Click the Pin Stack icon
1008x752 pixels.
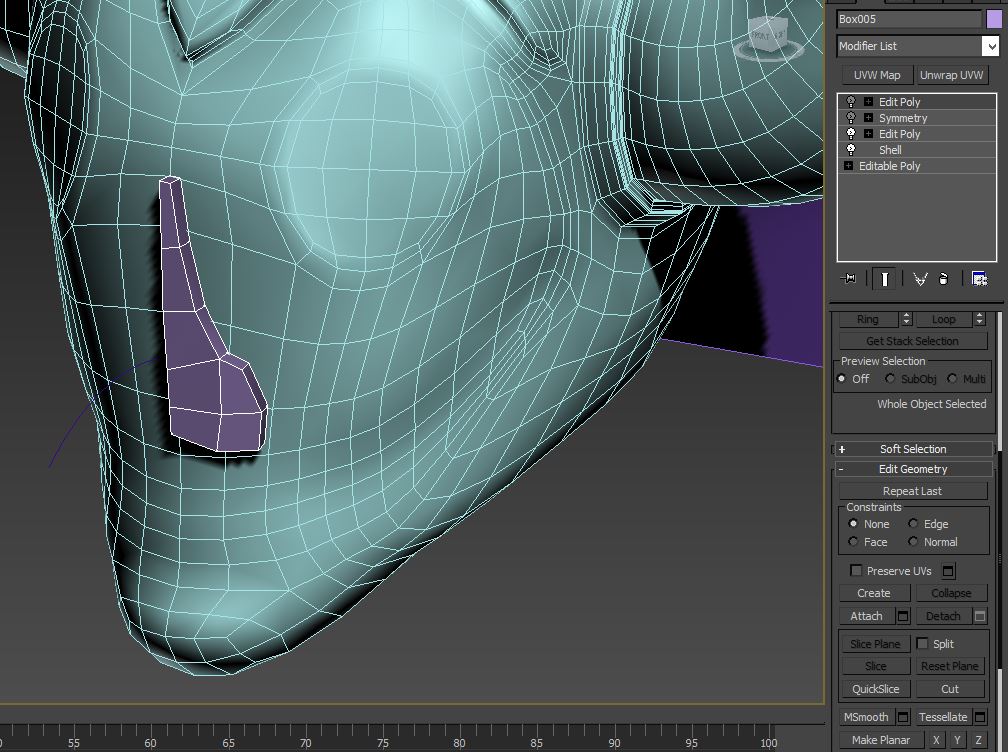(x=850, y=279)
